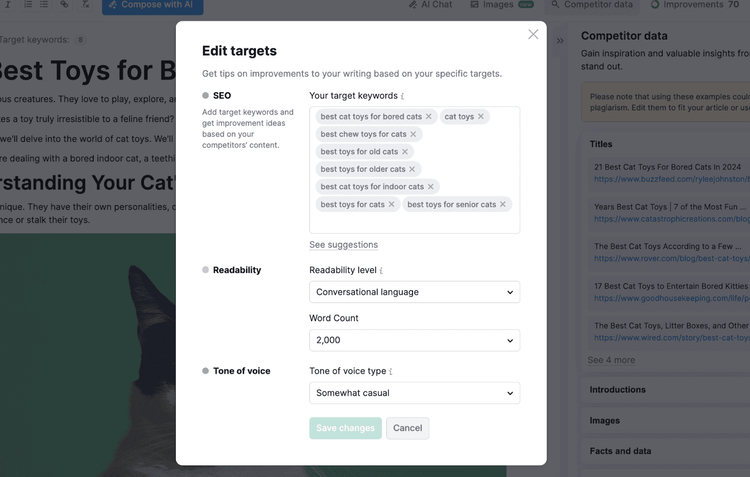Click Save changes button

[x=345, y=428]
